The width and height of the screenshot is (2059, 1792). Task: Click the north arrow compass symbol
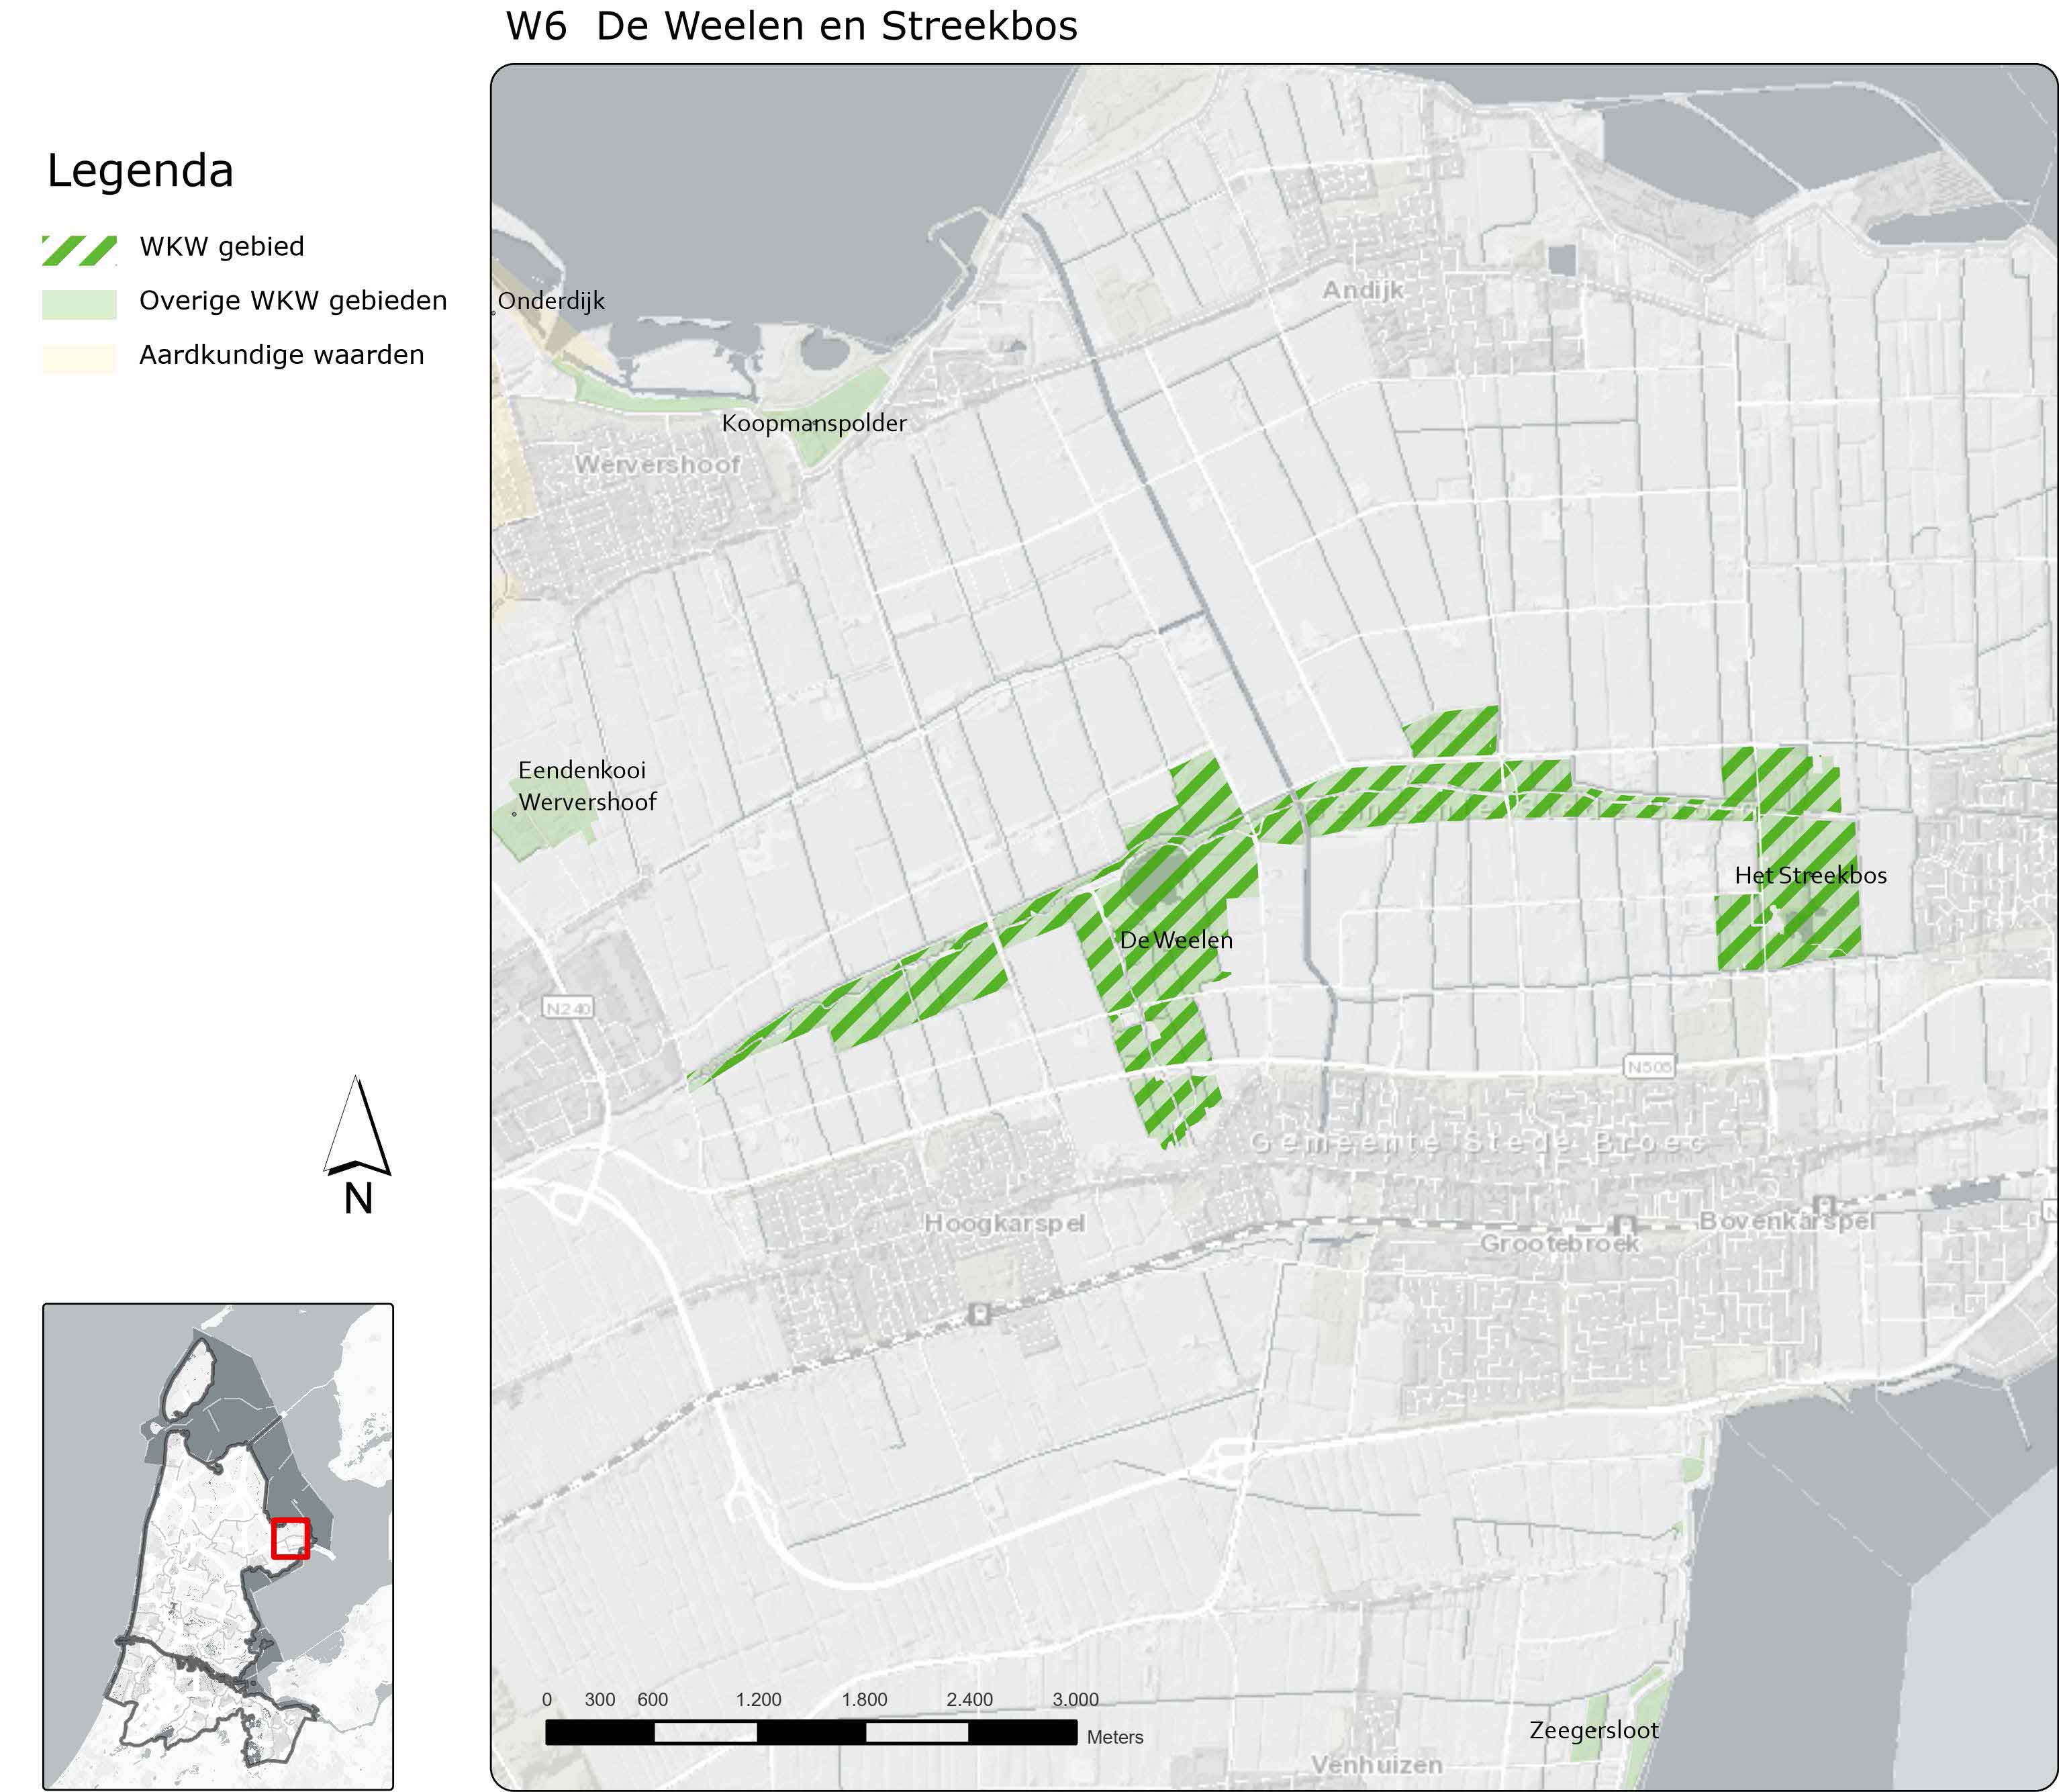(x=357, y=1129)
